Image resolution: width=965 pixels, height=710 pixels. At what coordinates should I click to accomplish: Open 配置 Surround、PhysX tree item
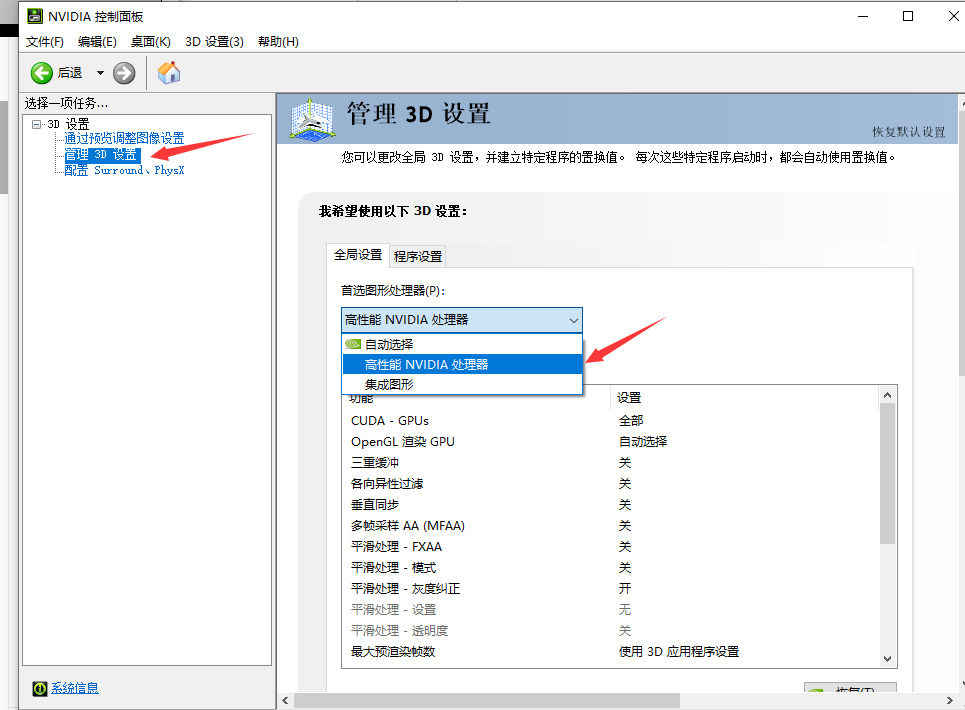[124, 170]
